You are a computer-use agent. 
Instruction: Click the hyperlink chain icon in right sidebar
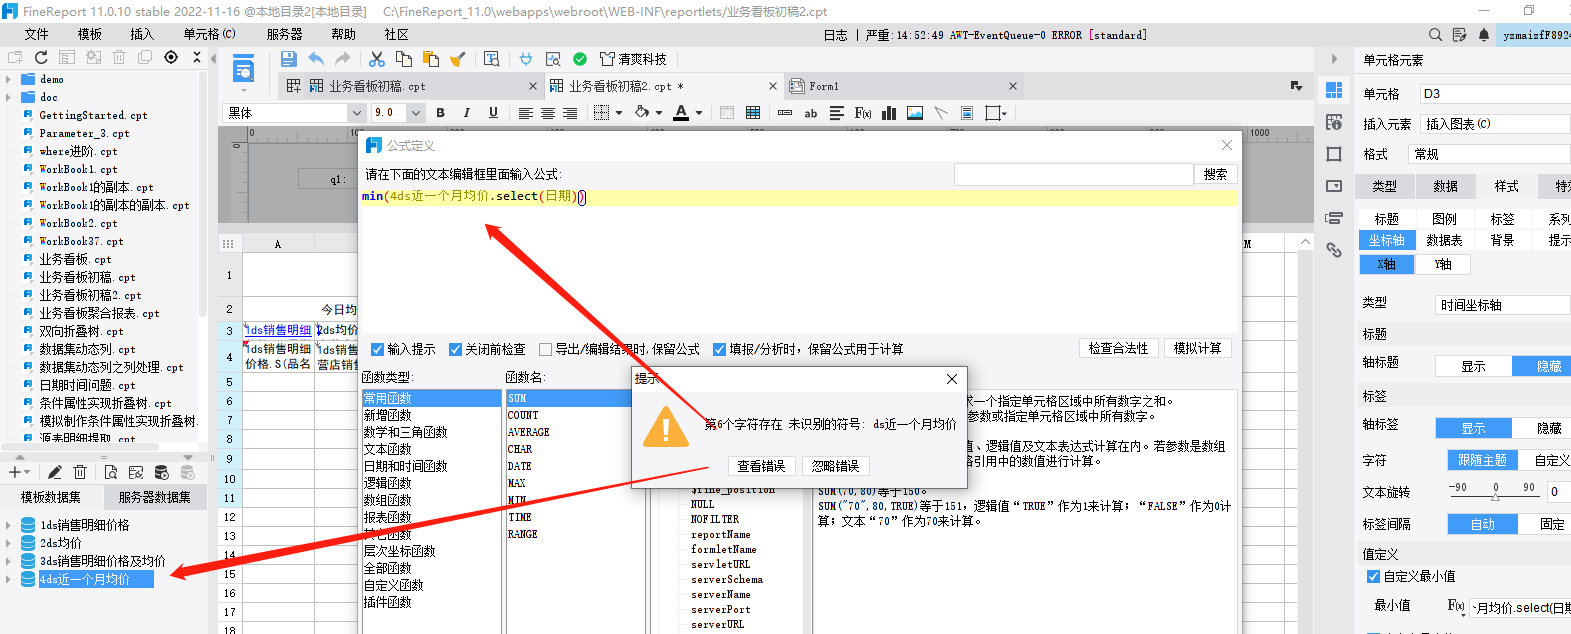pyautogui.click(x=1334, y=250)
